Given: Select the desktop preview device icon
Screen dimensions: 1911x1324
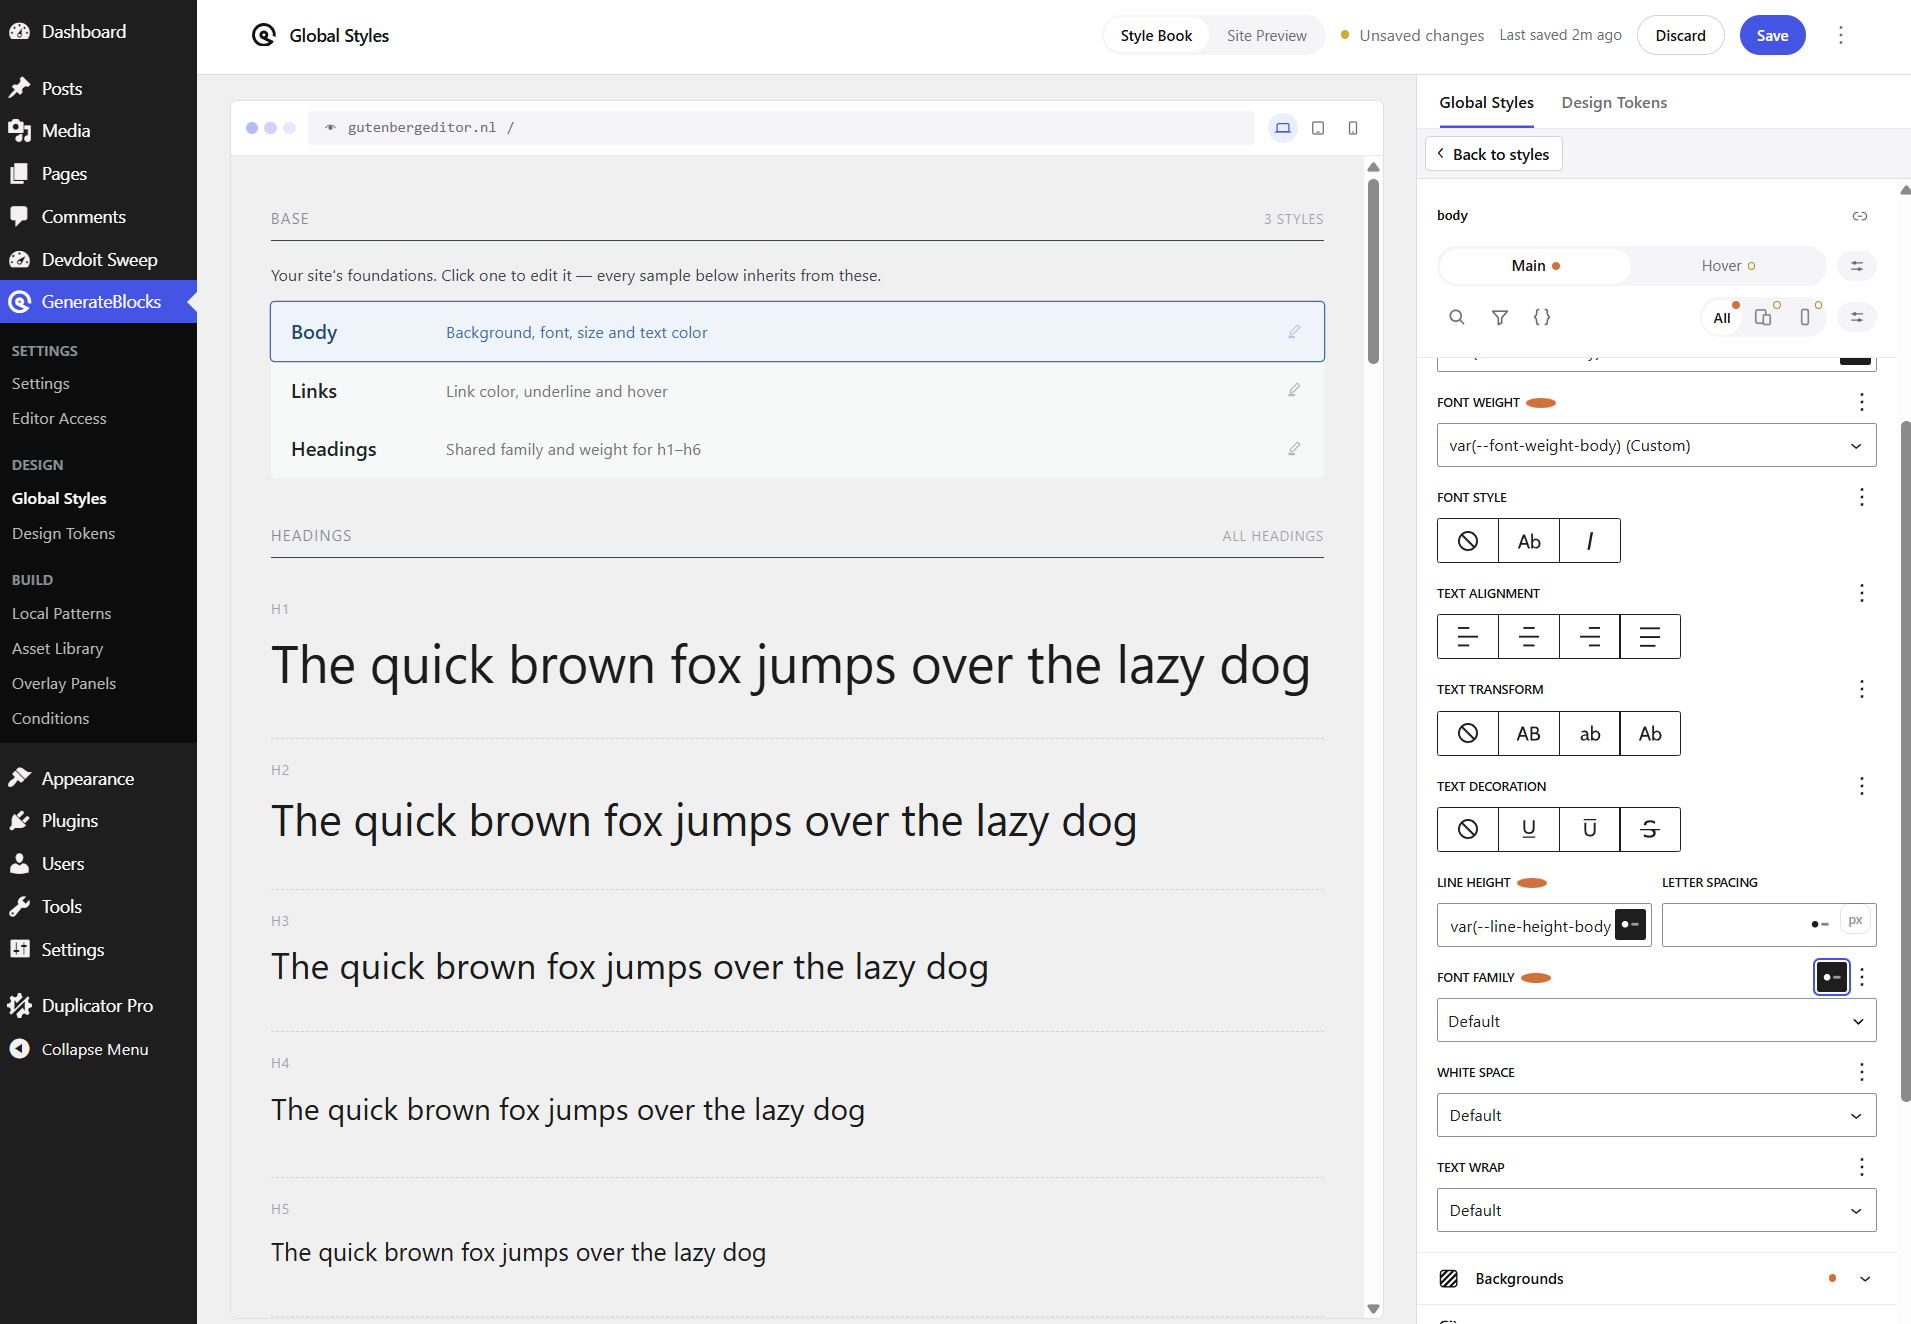Looking at the screenshot, I should (x=1282, y=128).
